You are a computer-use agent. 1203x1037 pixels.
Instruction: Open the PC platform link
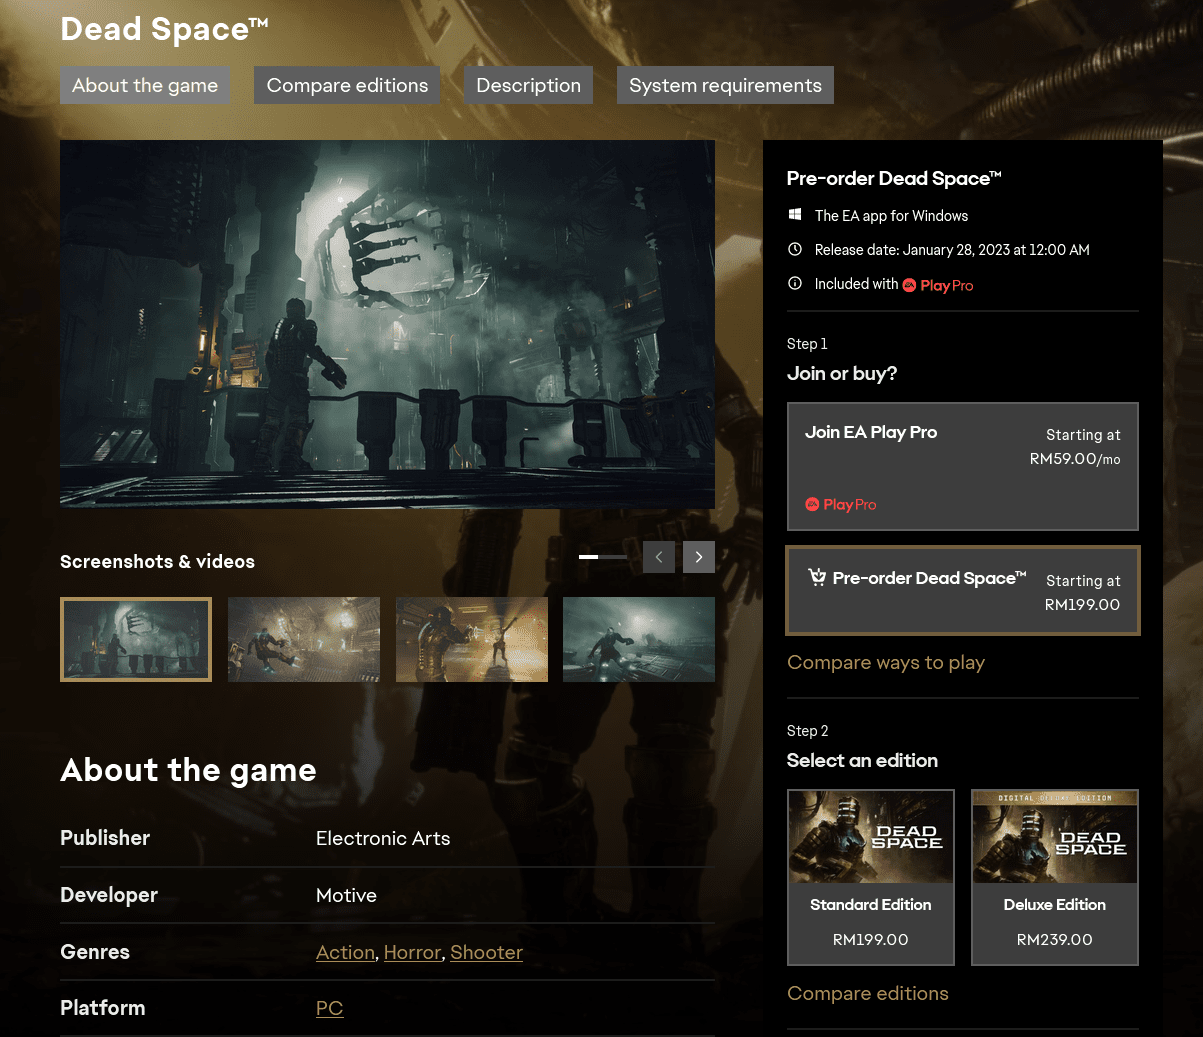tap(329, 1008)
